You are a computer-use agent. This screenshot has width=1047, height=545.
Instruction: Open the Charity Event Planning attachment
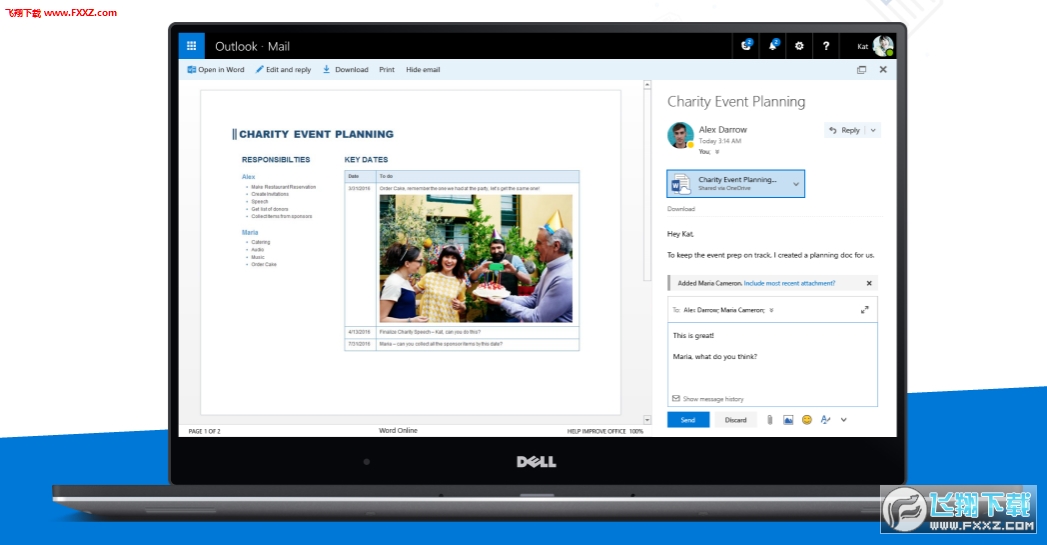(x=729, y=184)
